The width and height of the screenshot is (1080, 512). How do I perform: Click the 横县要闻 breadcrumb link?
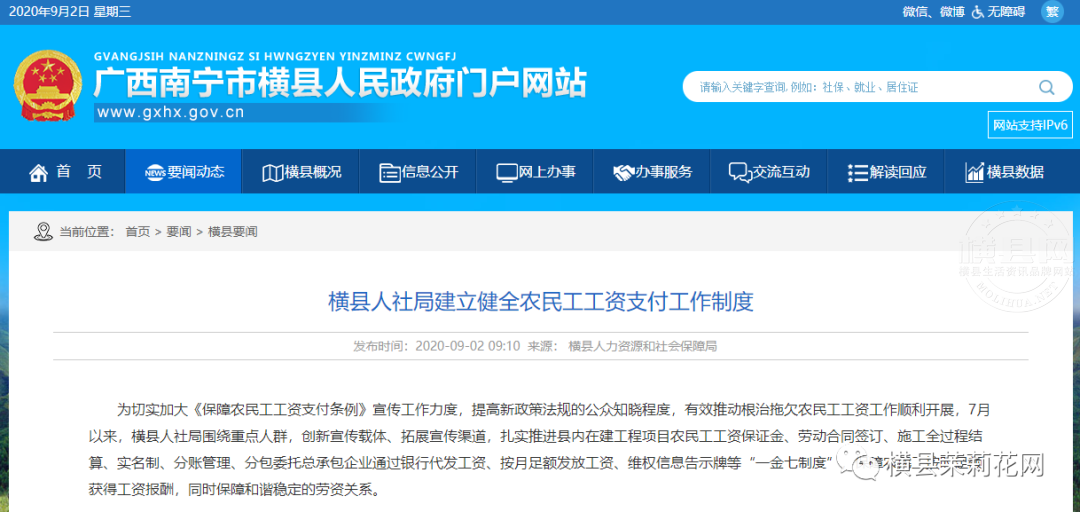[232, 232]
